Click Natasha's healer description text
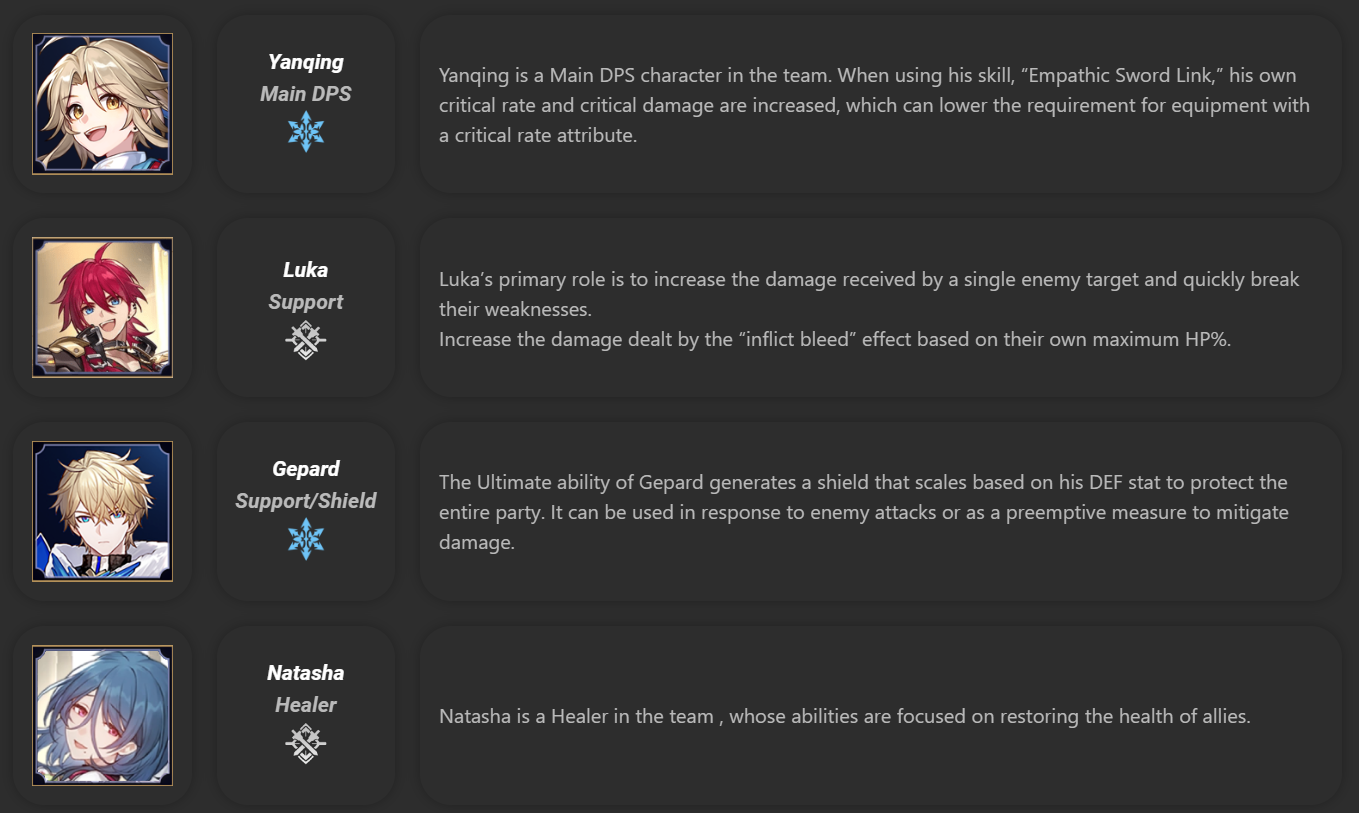 pyautogui.click(x=845, y=716)
